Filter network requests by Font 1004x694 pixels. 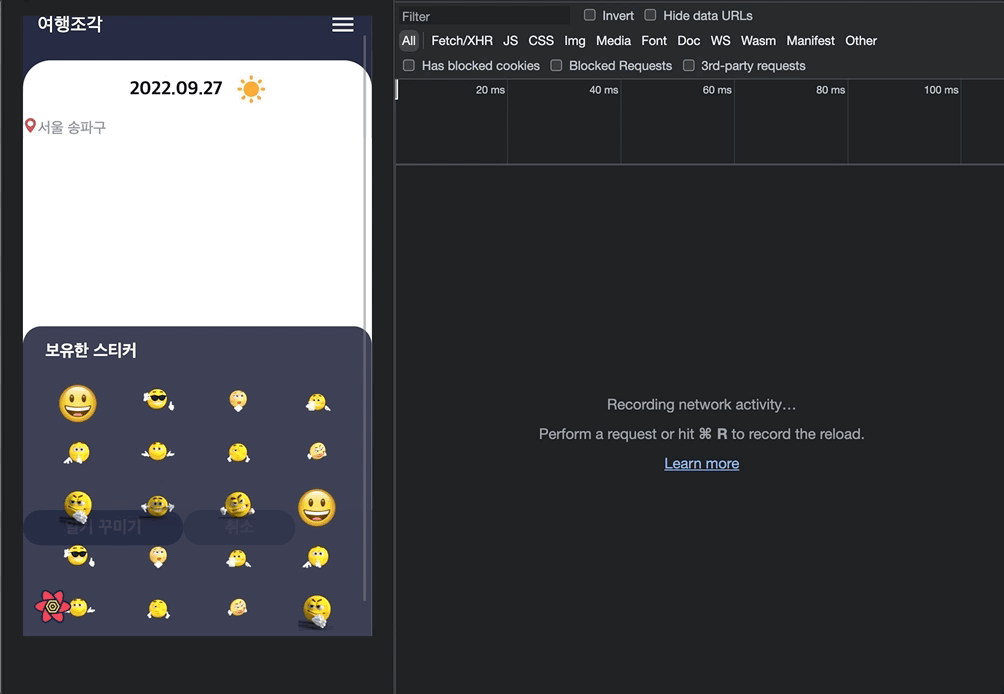[654, 41]
